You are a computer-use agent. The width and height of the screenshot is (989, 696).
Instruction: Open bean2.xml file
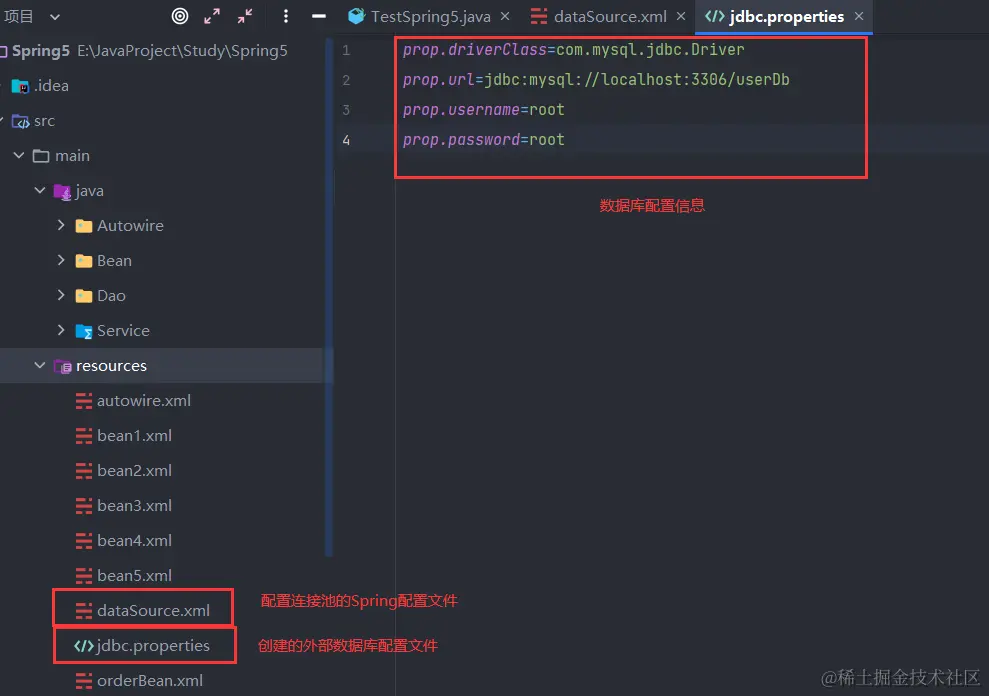point(134,471)
